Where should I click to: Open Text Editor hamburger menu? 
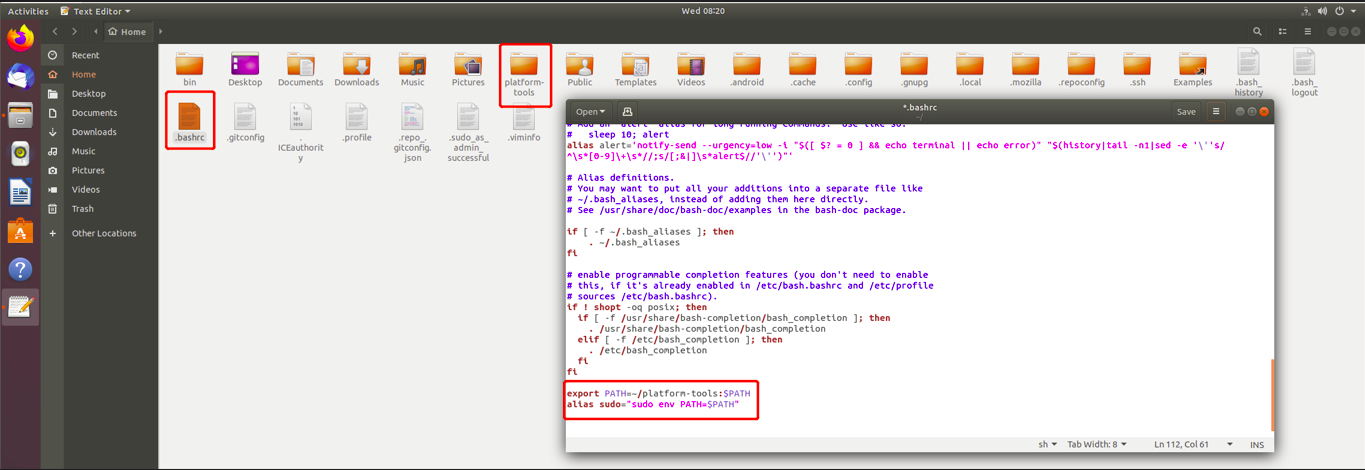[x=1216, y=112]
